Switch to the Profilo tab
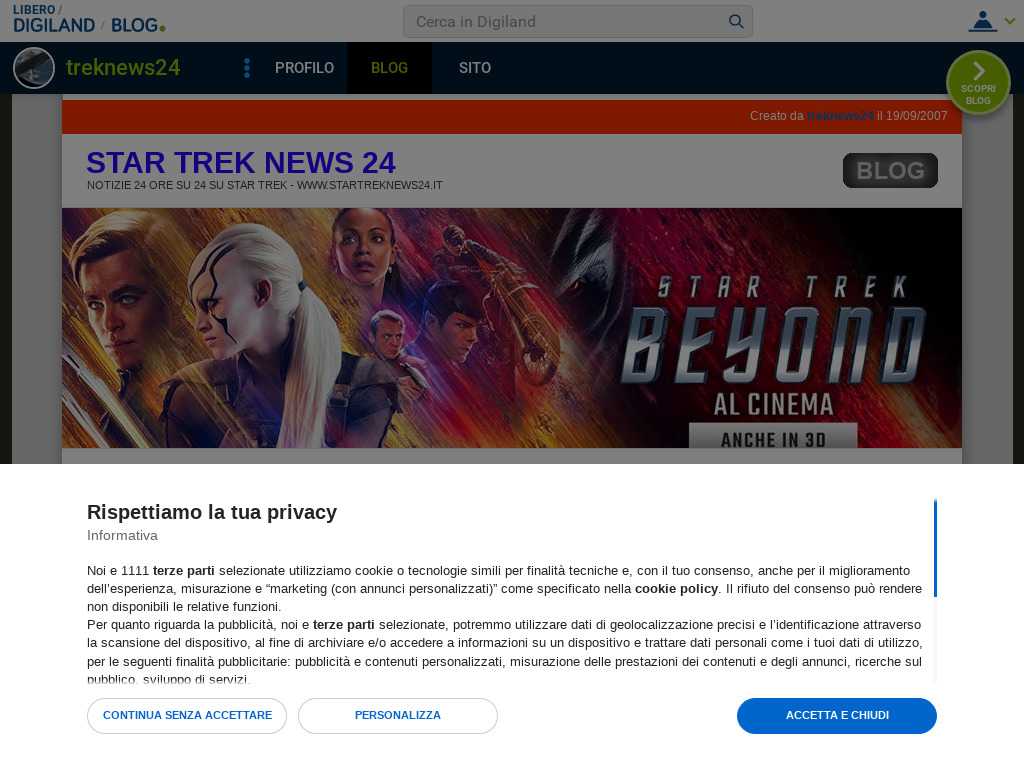Viewport: 1024px width, 768px height. pyautogui.click(x=304, y=68)
